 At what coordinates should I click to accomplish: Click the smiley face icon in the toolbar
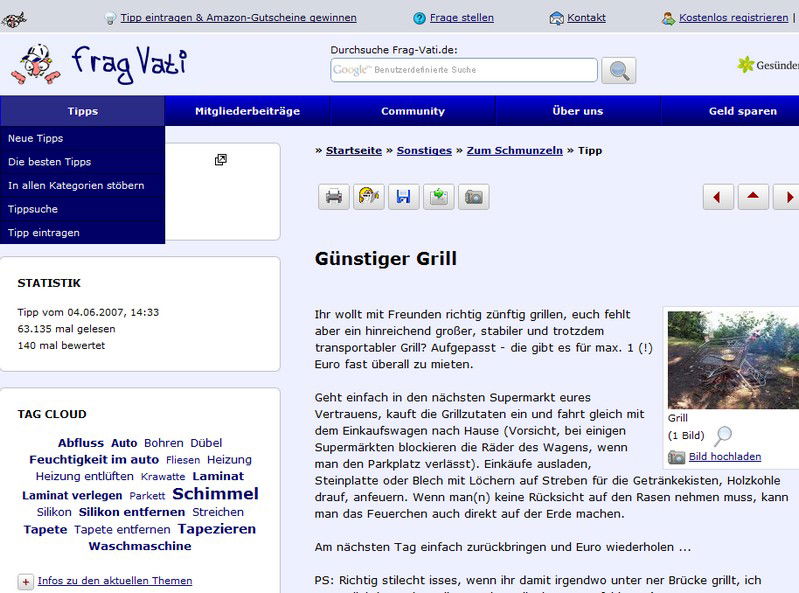tap(368, 197)
